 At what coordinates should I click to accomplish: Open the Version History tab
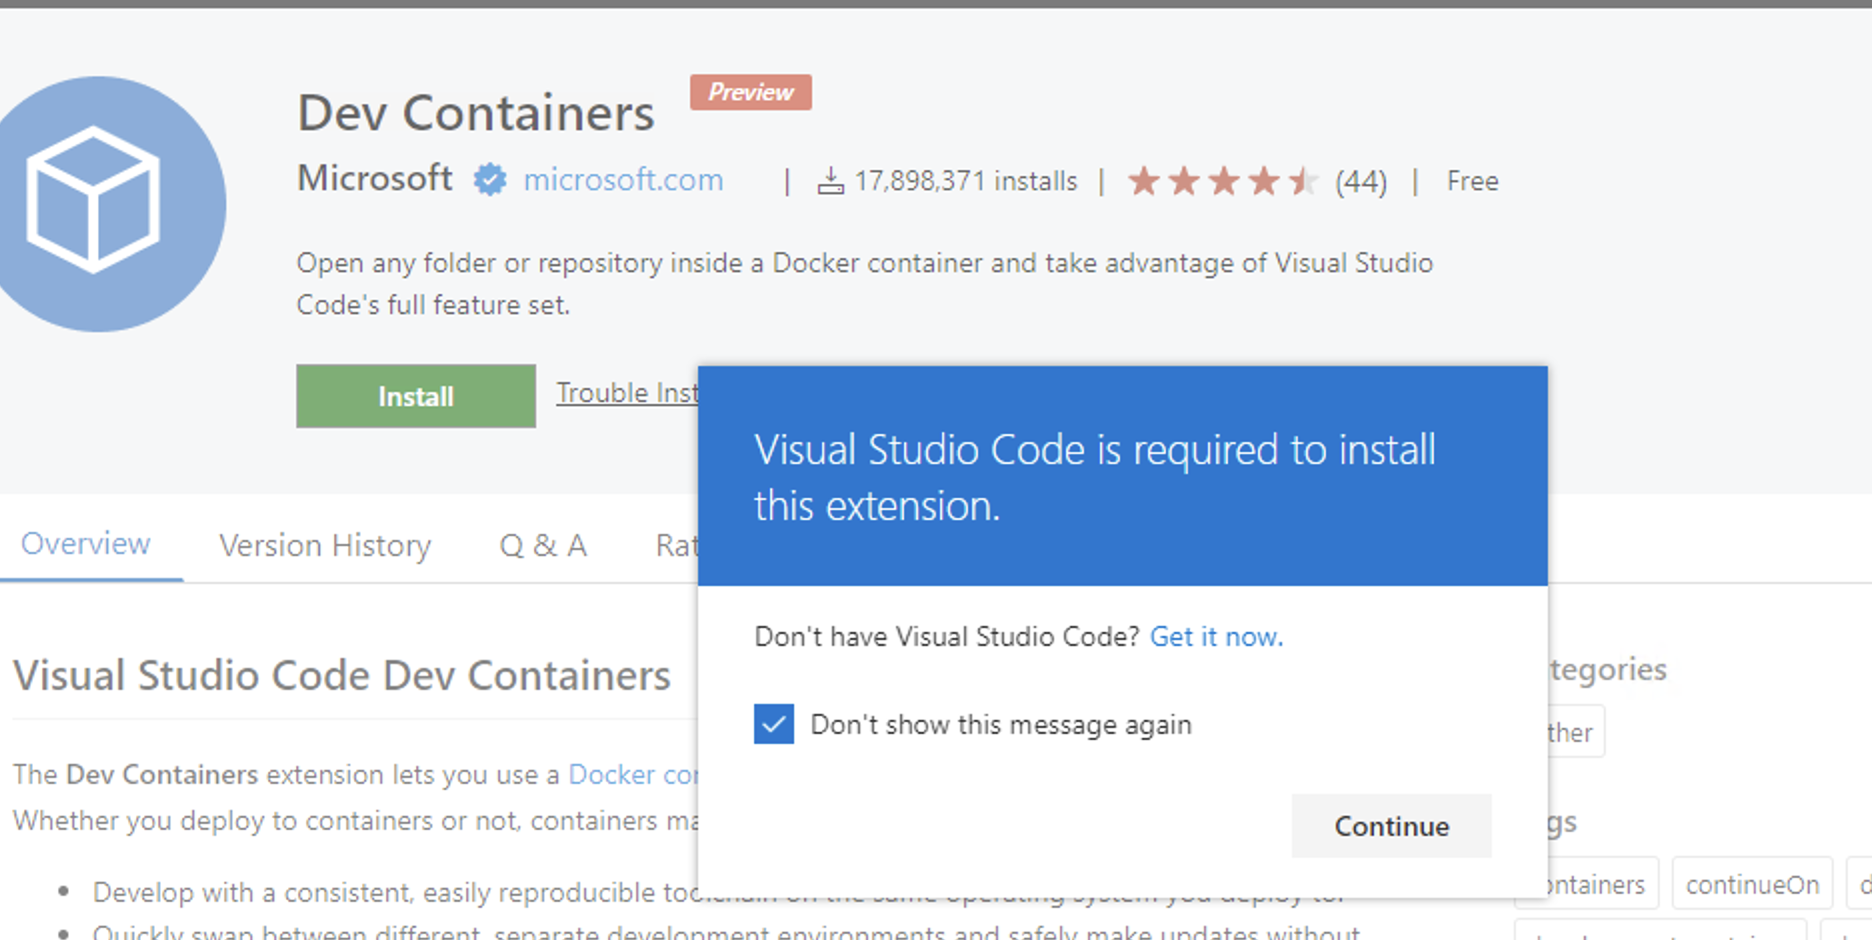(325, 545)
